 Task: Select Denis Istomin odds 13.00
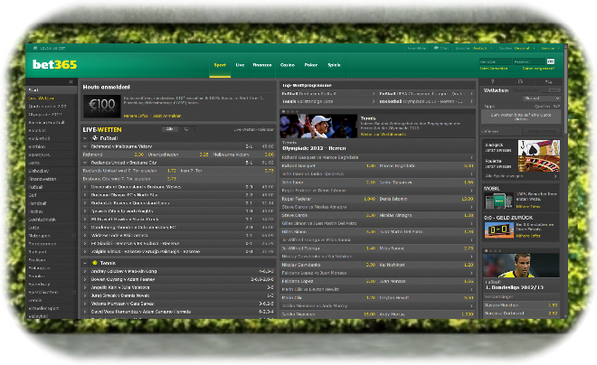click(x=467, y=199)
